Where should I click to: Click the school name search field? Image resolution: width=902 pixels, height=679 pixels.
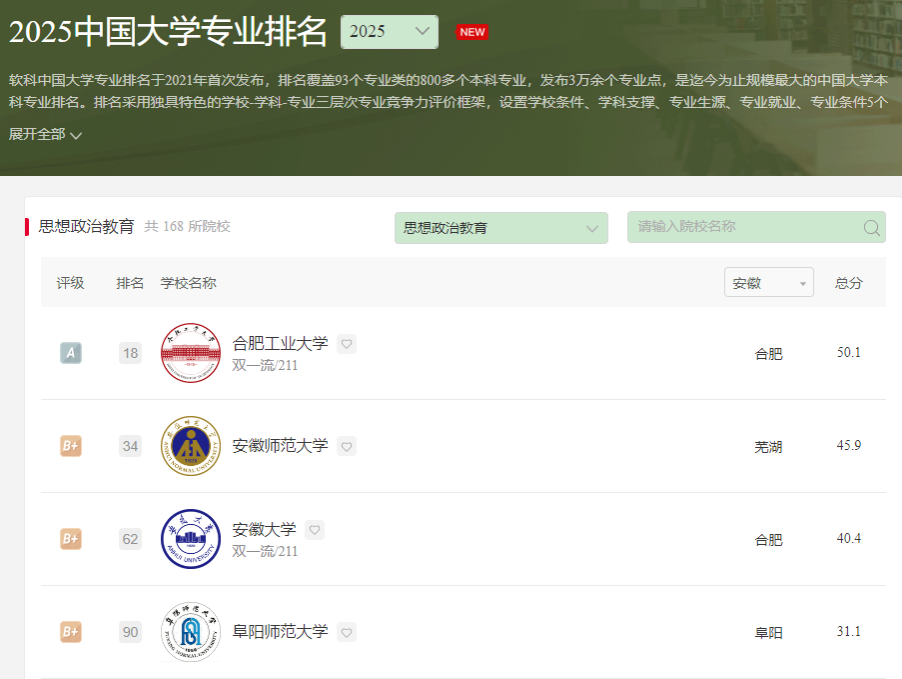pyautogui.click(x=745, y=227)
